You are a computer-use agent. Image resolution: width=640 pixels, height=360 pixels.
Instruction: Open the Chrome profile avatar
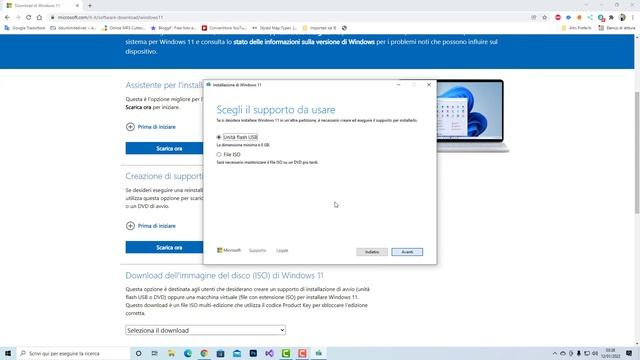point(622,18)
